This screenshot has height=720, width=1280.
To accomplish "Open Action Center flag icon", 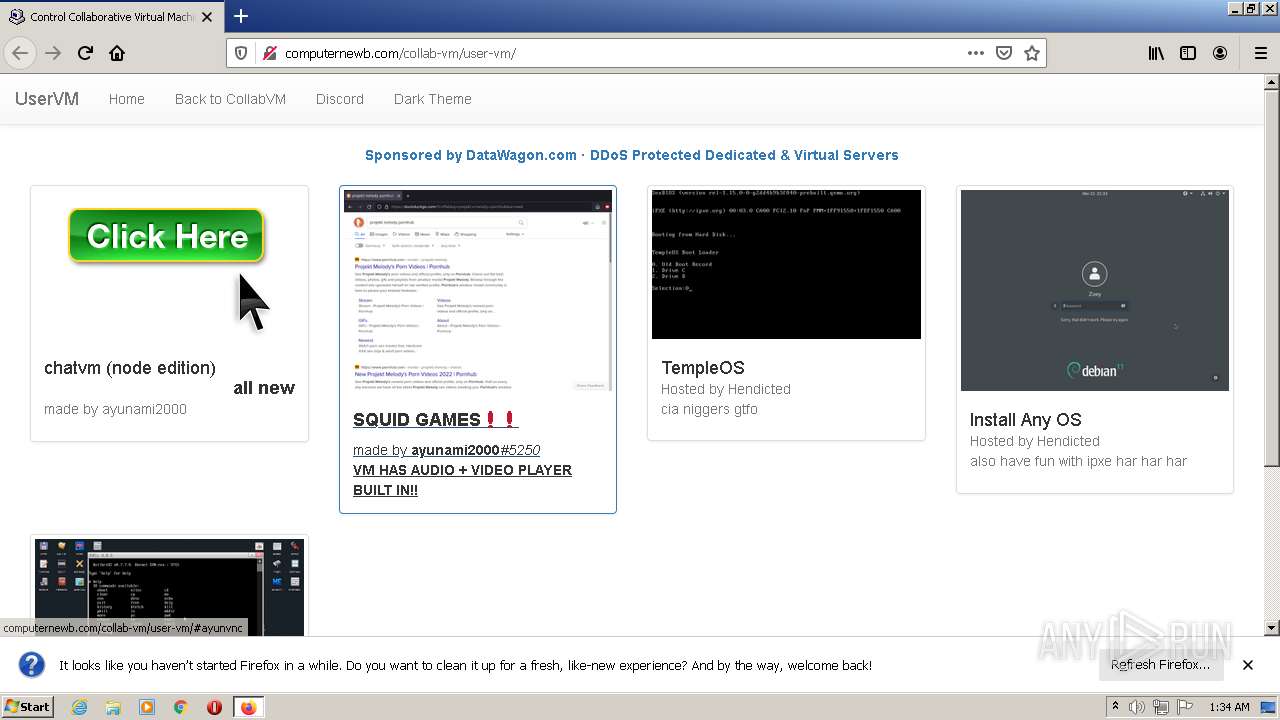I will pos(1184,707).
